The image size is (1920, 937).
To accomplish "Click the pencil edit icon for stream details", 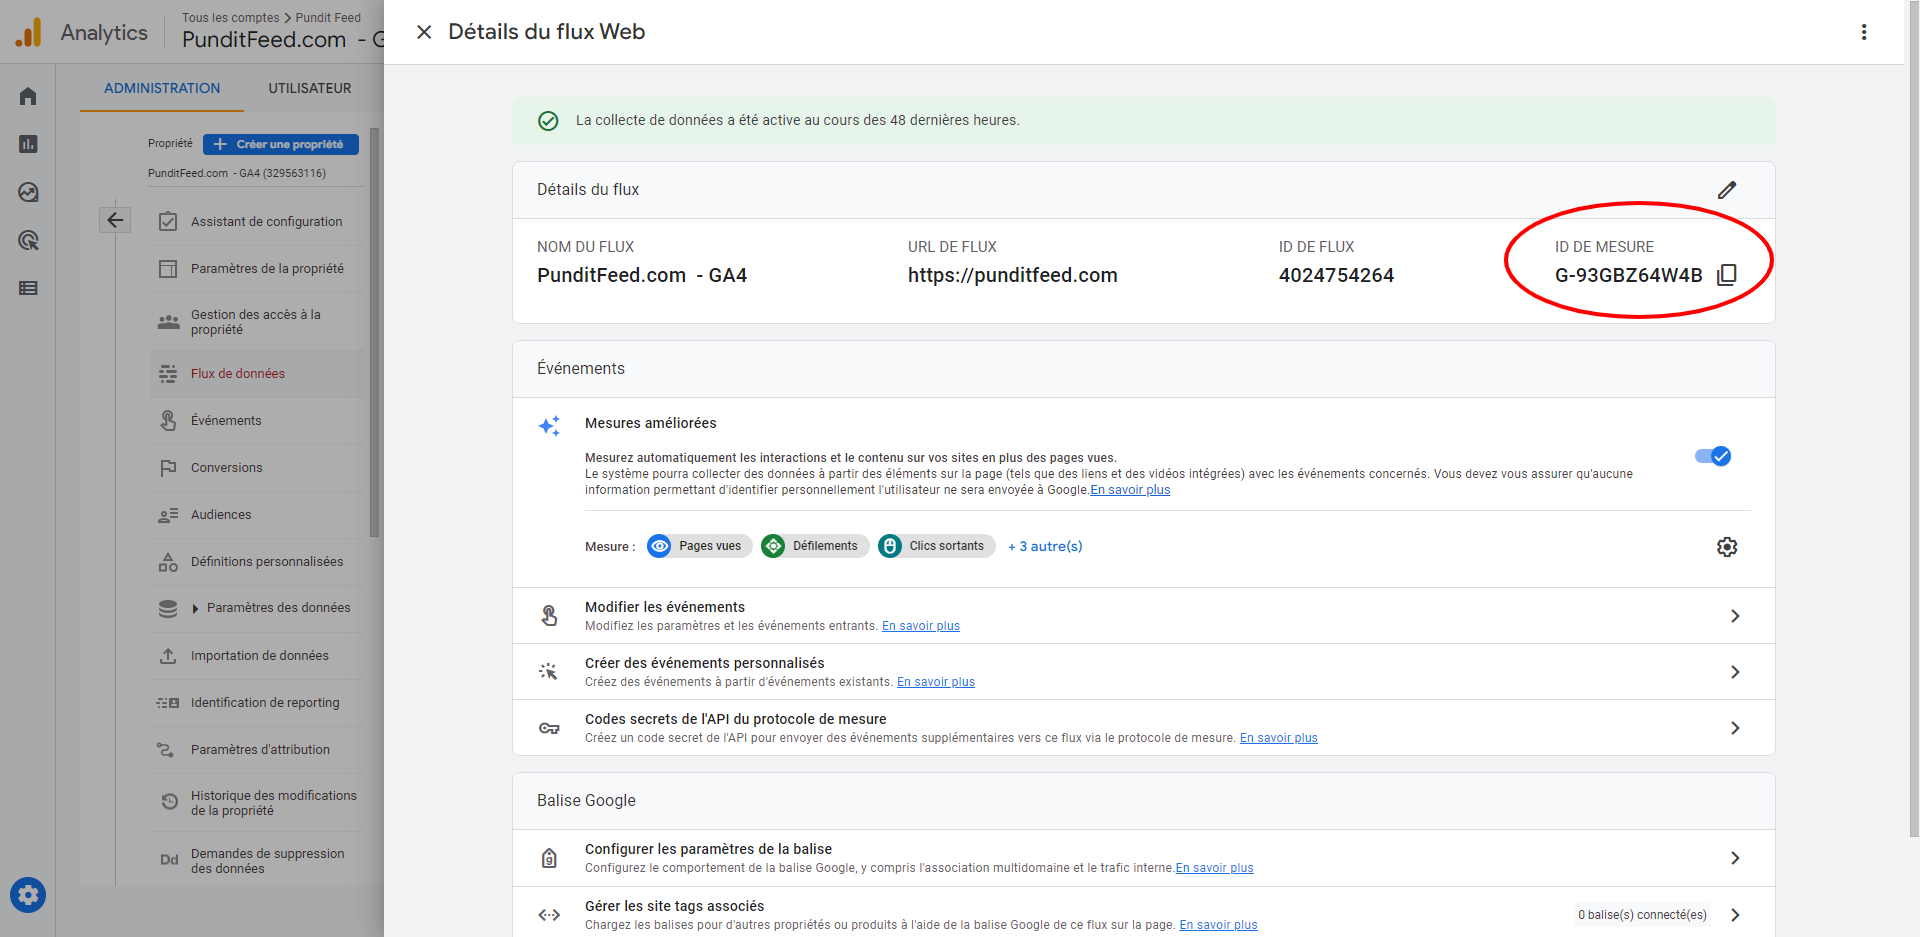I will (1727, 190).
